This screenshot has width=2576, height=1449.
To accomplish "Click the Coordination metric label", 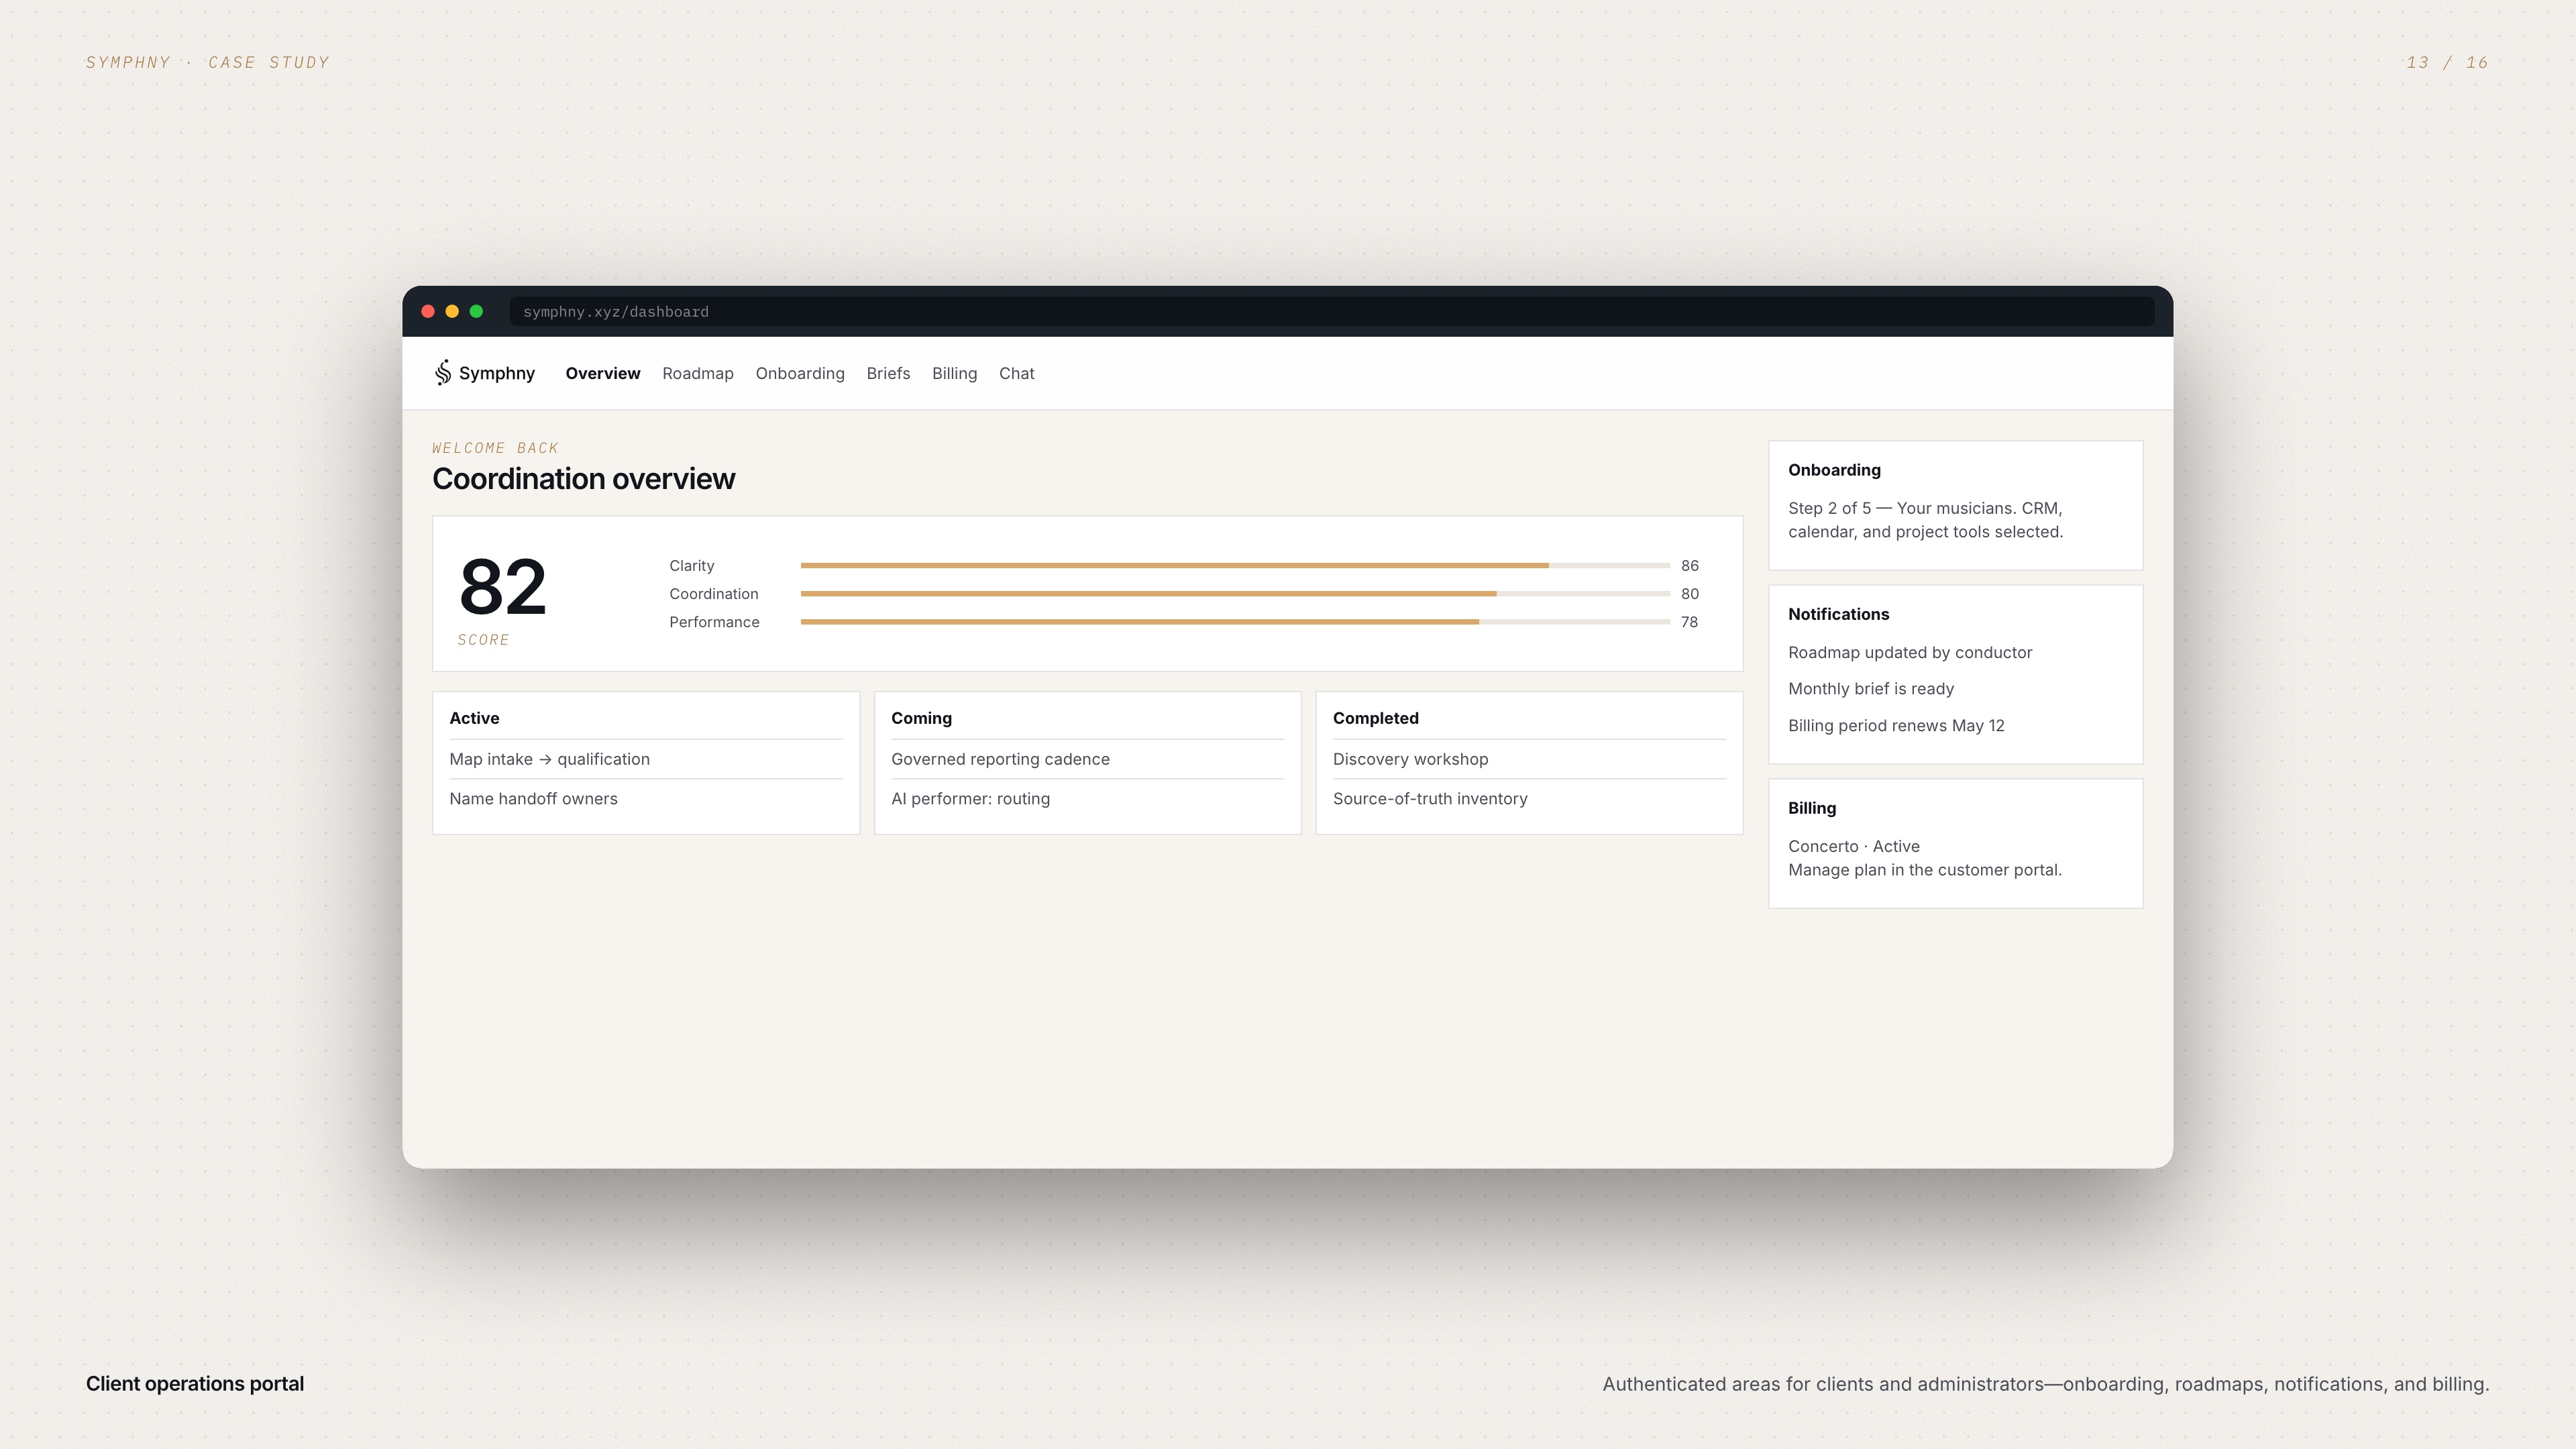I will 714,594.
